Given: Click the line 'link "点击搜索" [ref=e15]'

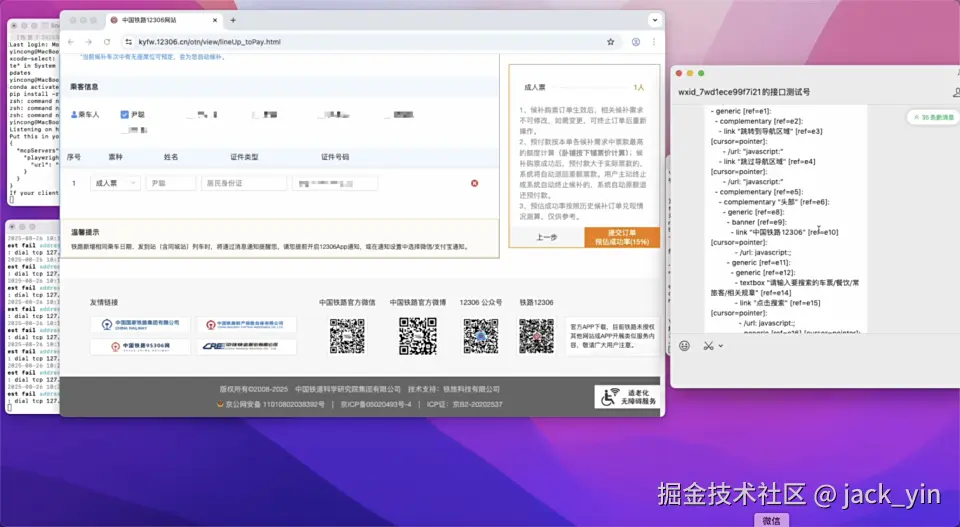Looking at the screenshot, I should point(779,303).
